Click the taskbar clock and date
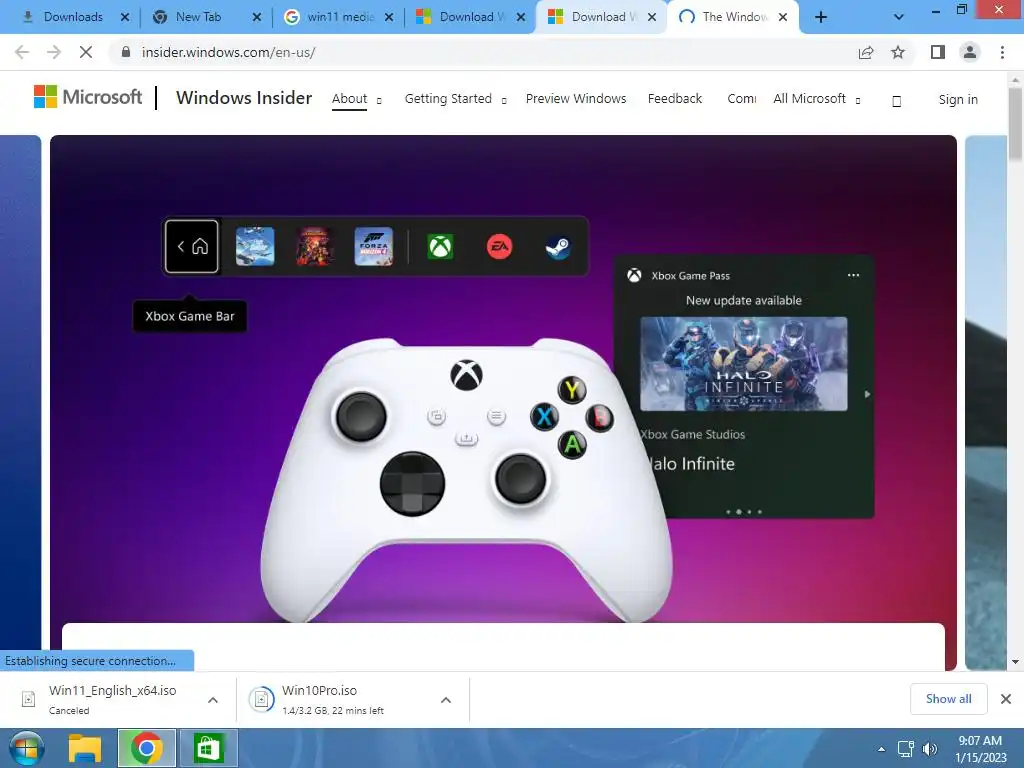This screenshot has height=768, width=1024. (980, 749)
